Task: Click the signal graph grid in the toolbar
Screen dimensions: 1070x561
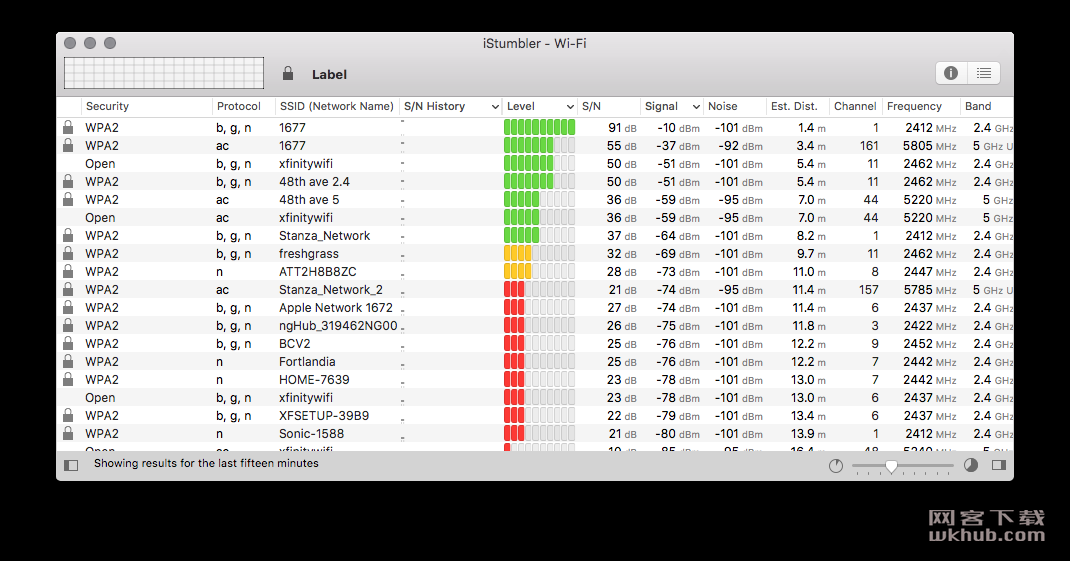Action: 164,73
